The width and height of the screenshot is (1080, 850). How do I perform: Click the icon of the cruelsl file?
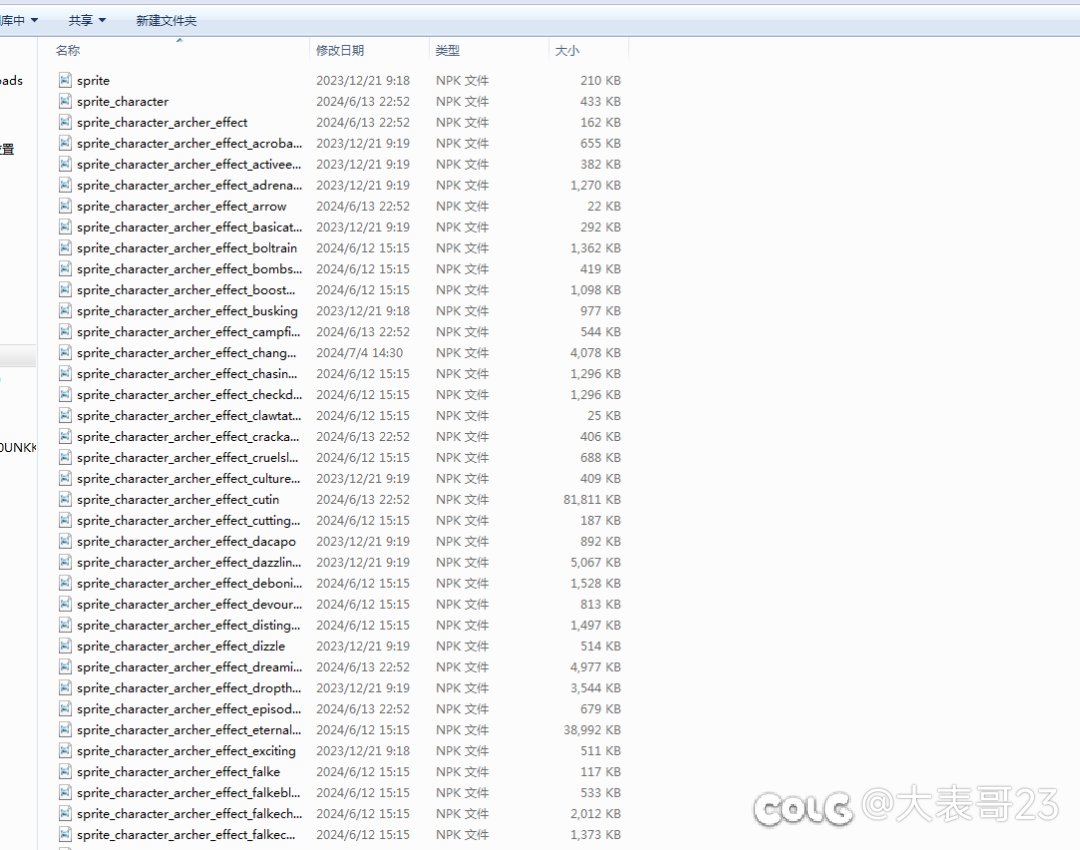(65, 457)
